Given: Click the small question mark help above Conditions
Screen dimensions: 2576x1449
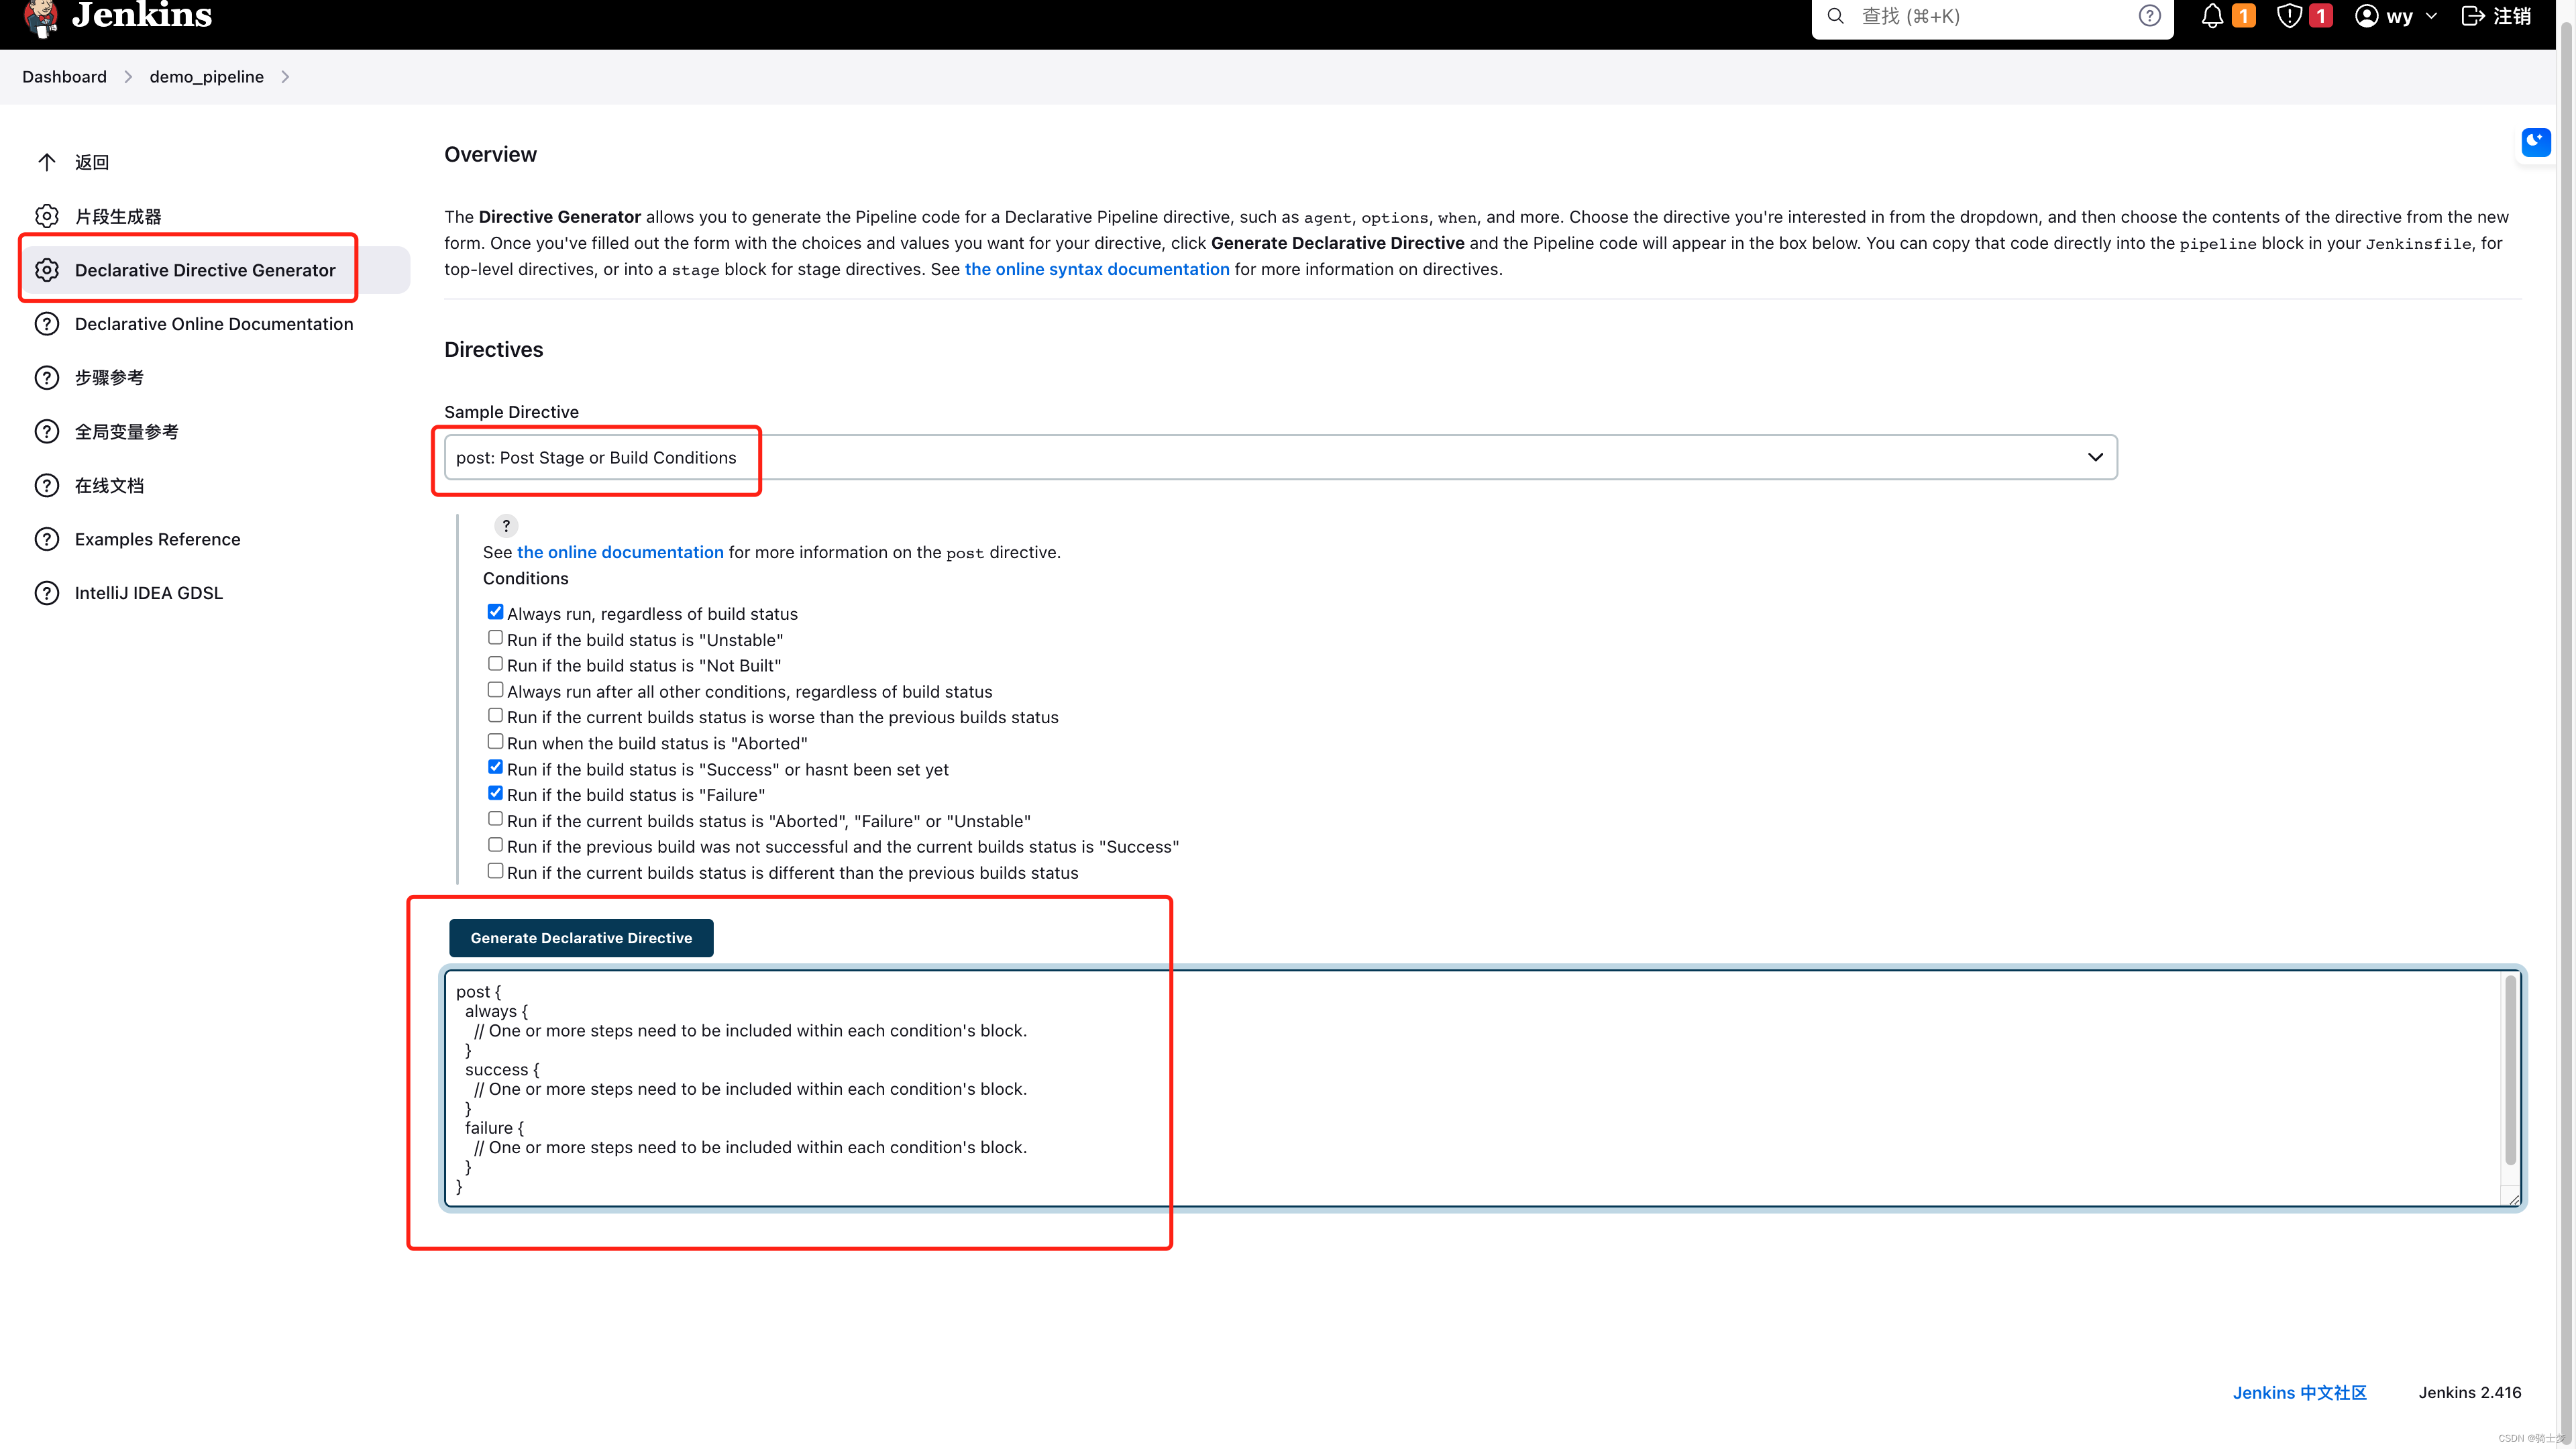Looking at the screenshot, I should [x=506, y=526].
